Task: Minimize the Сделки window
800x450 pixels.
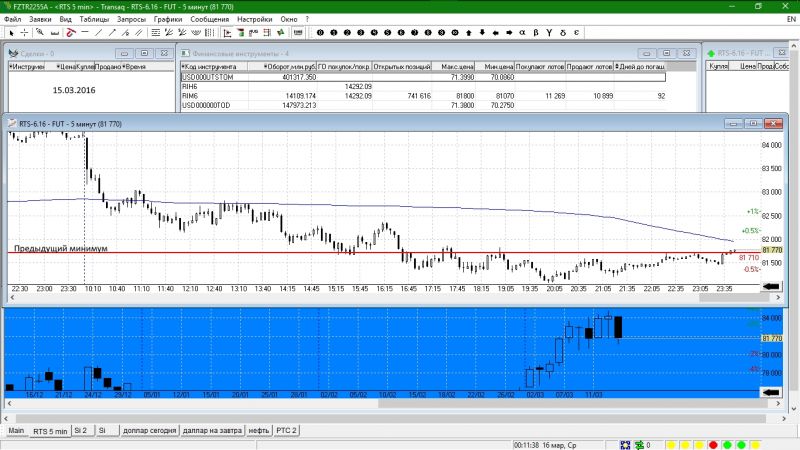Action: pyautogui.click(x=124, y=53)
